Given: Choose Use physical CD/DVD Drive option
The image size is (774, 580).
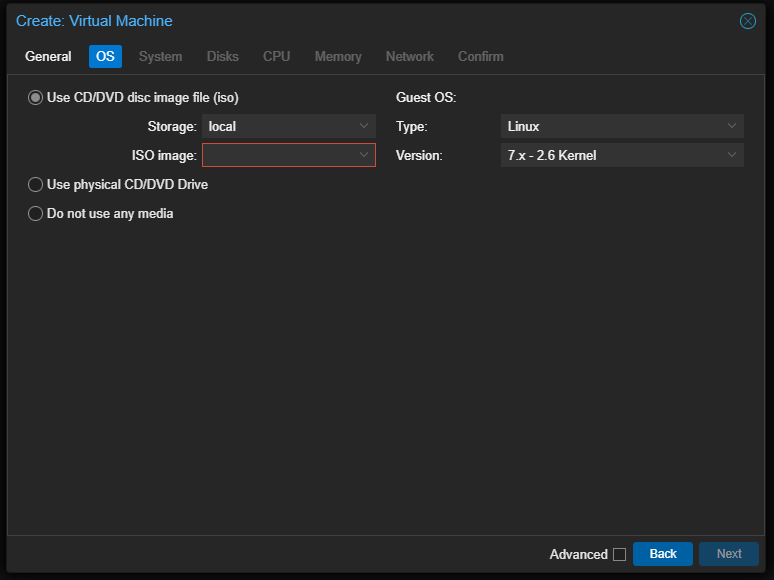Looking at the screenshot, I should [35, 185].
